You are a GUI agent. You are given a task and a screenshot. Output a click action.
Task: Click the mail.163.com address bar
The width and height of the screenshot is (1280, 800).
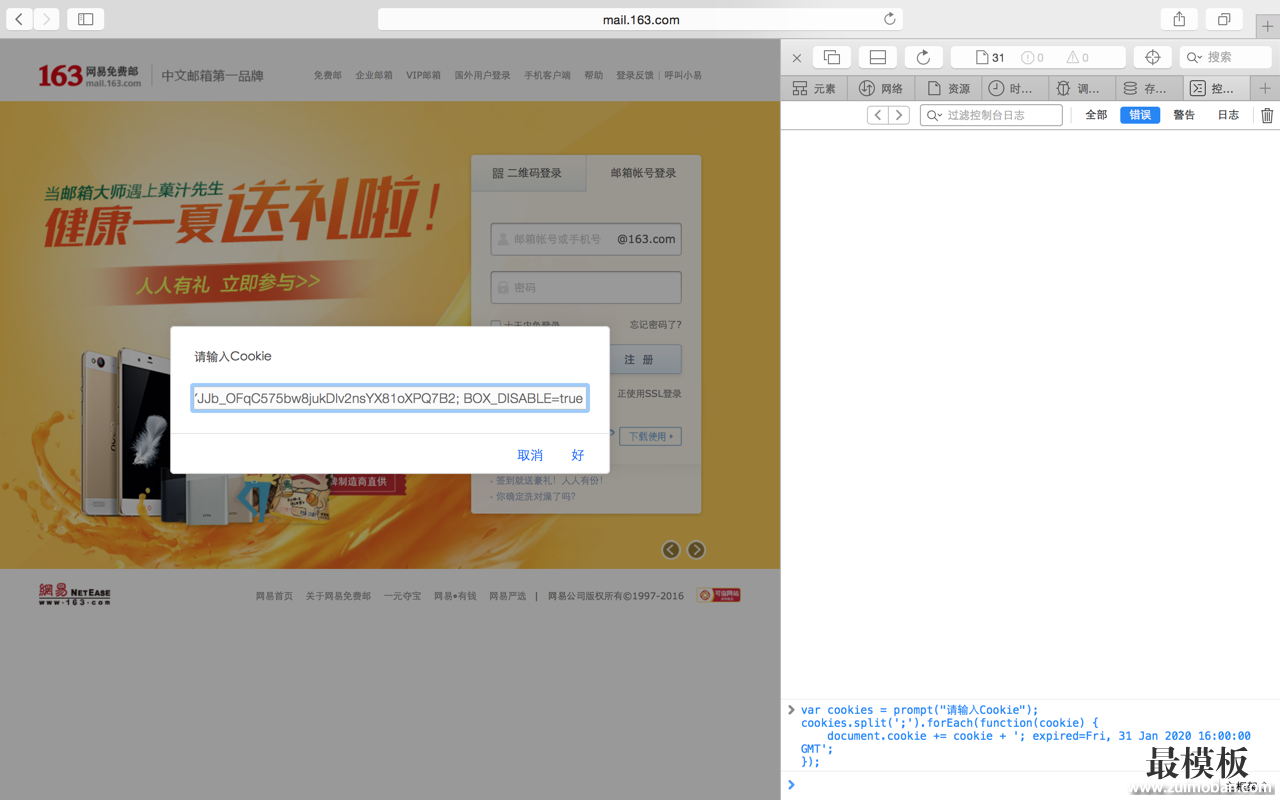pos(640,19)
